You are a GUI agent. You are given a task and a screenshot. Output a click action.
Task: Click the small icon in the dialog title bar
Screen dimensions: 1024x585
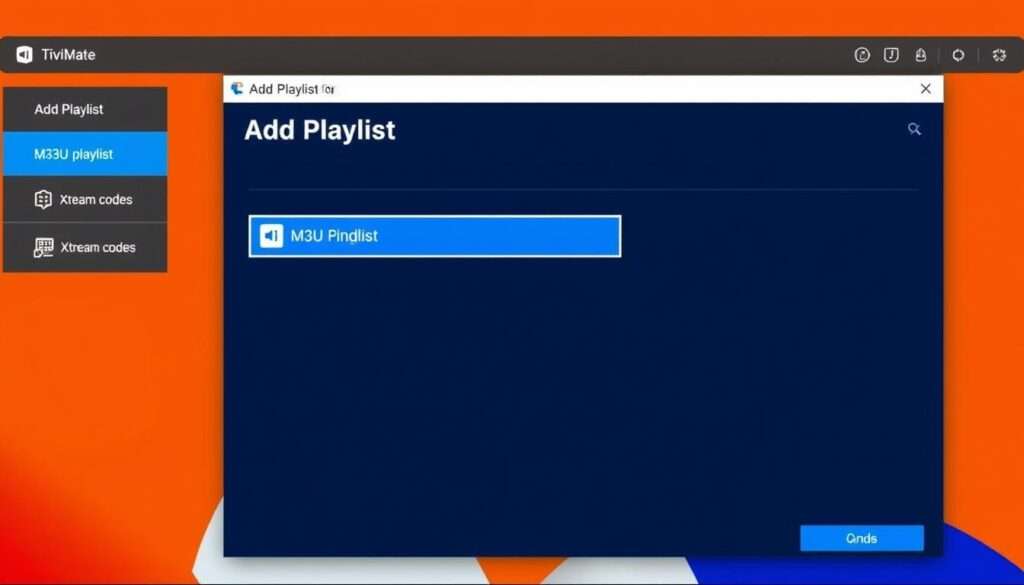pos(237,89)
